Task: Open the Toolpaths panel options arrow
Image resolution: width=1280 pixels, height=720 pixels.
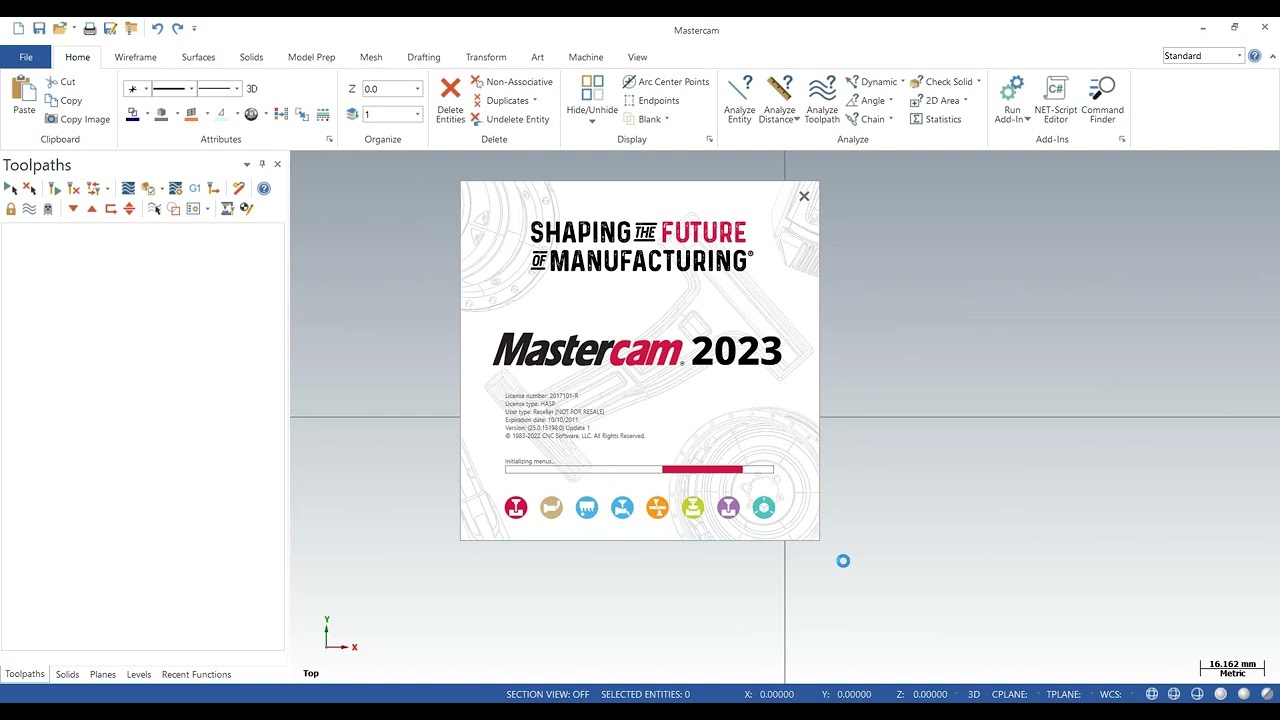Action: (x=247, y=164)
